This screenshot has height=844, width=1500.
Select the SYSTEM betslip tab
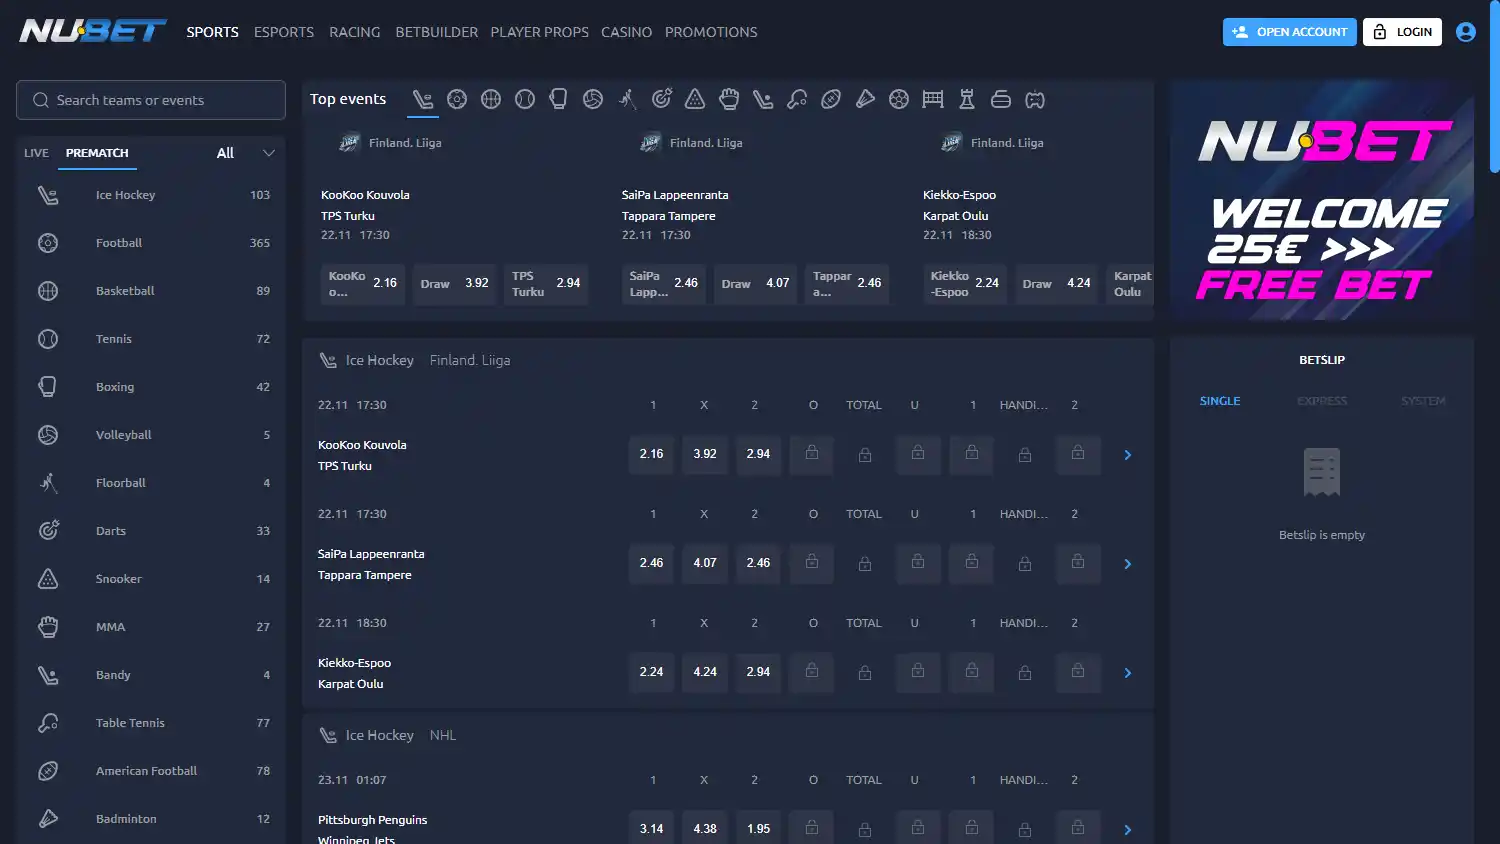click(1423, 401)
